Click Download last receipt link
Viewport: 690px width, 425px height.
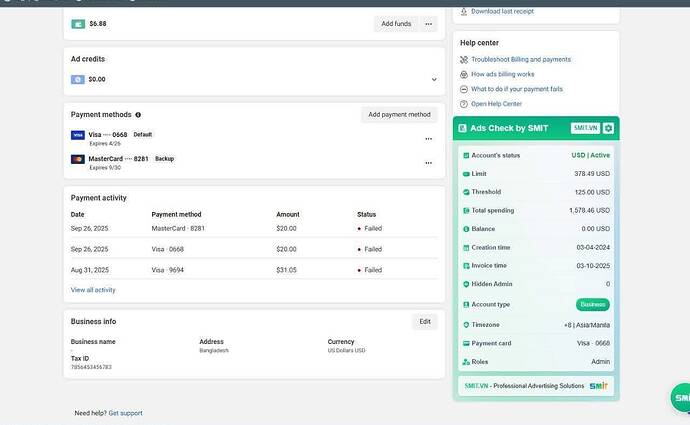click(503, 11)
